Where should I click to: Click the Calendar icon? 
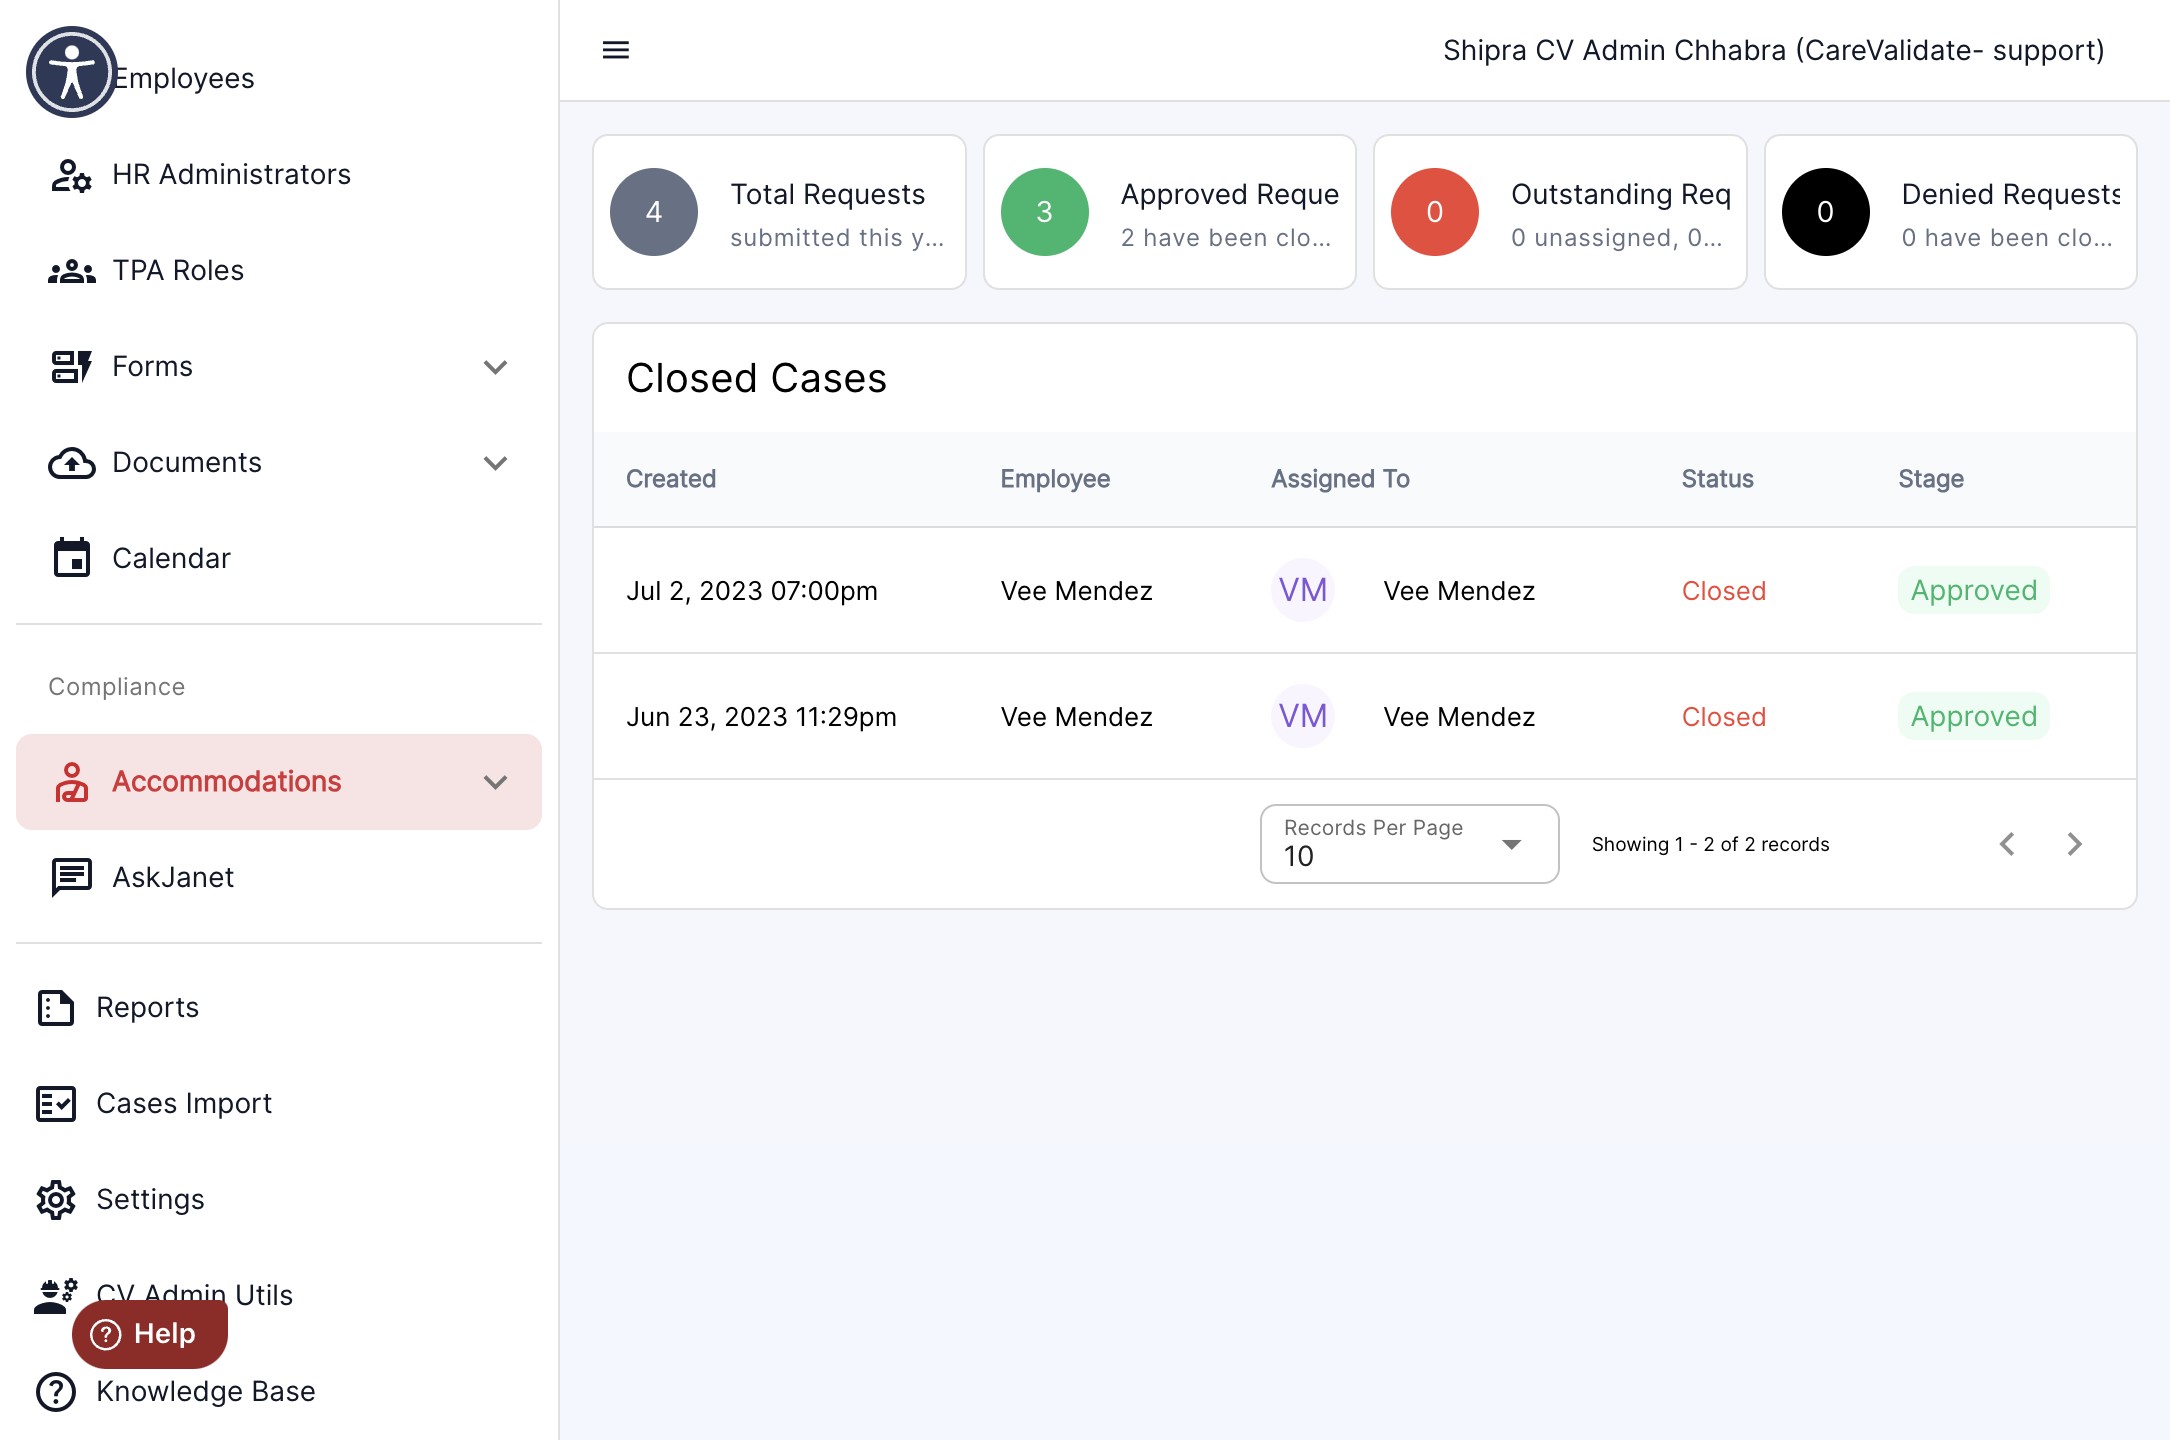[71, 558]
